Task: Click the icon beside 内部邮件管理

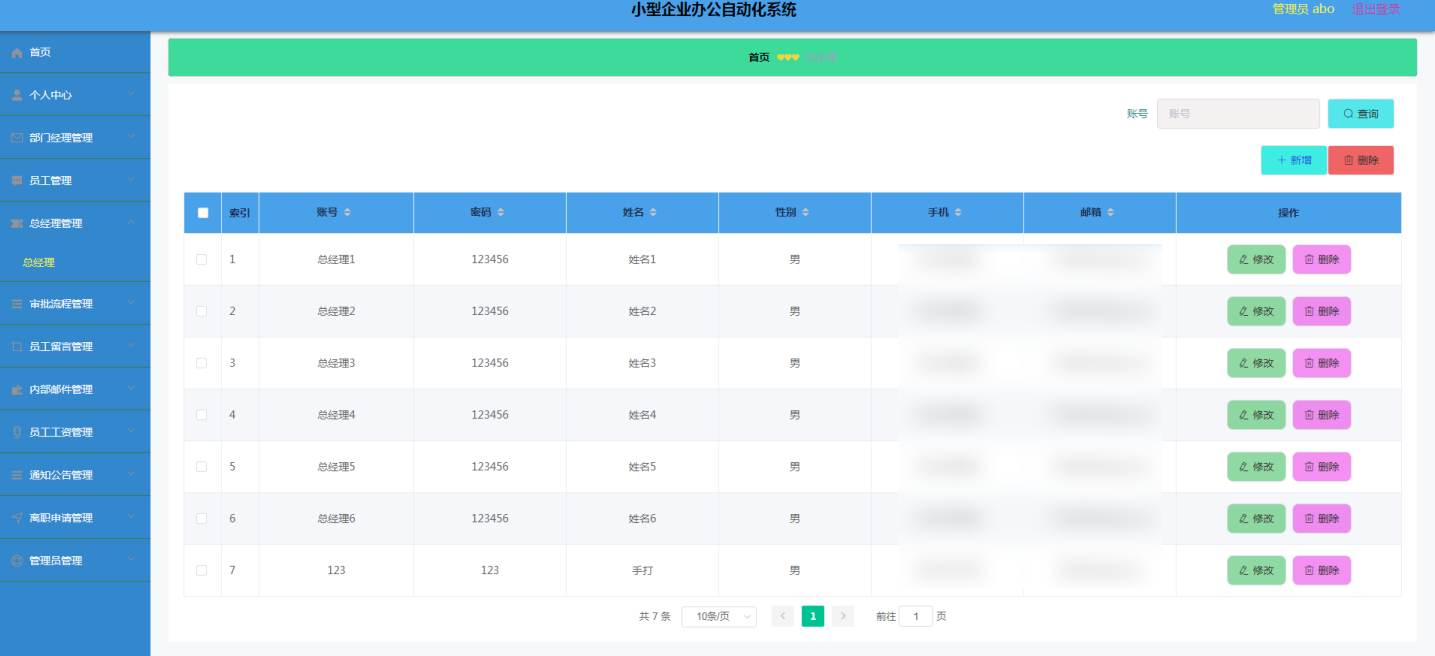Action: coord(17,390)
